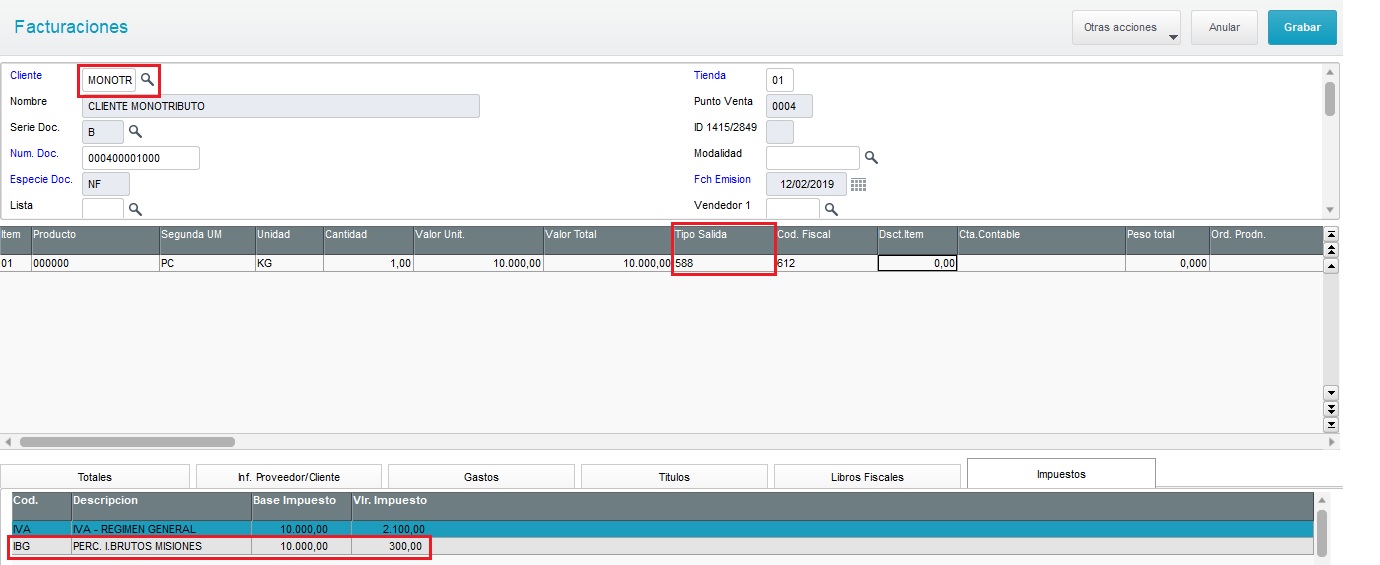Select the Impuestos tab

(x=1061, y=474)
